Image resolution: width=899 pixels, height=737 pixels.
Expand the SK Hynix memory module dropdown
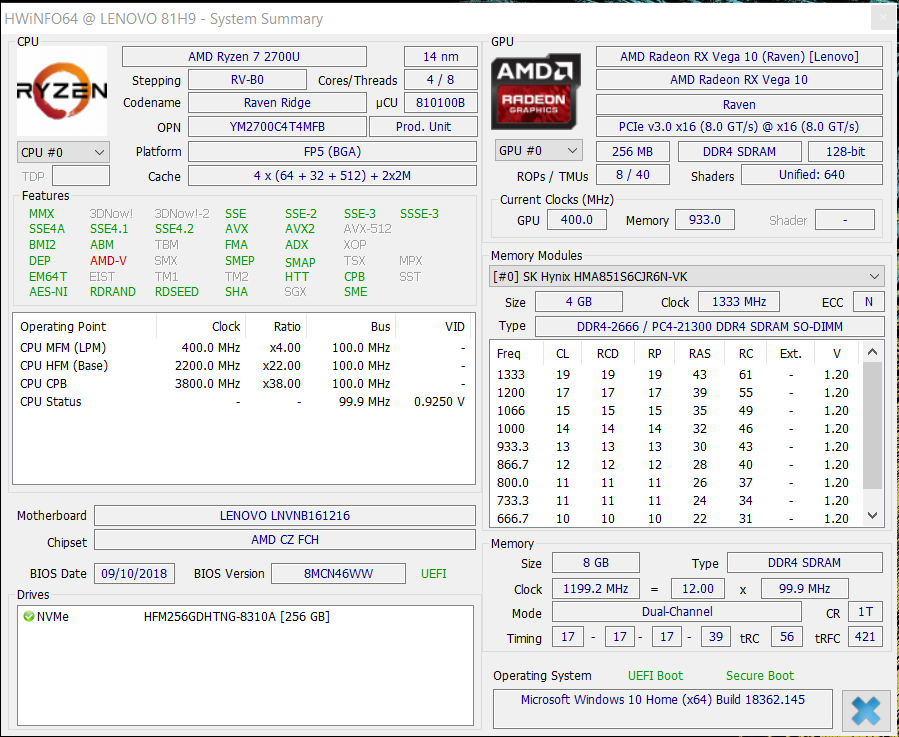point(686,276)
